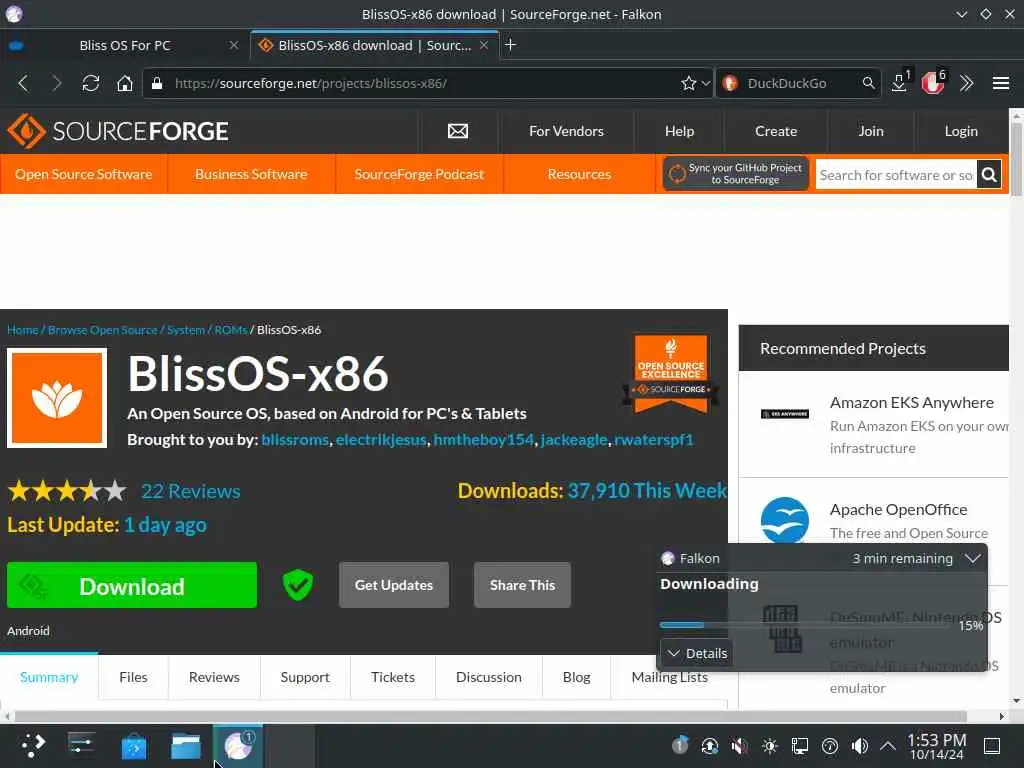Open the 22 Reviews link

click(191, 490)
